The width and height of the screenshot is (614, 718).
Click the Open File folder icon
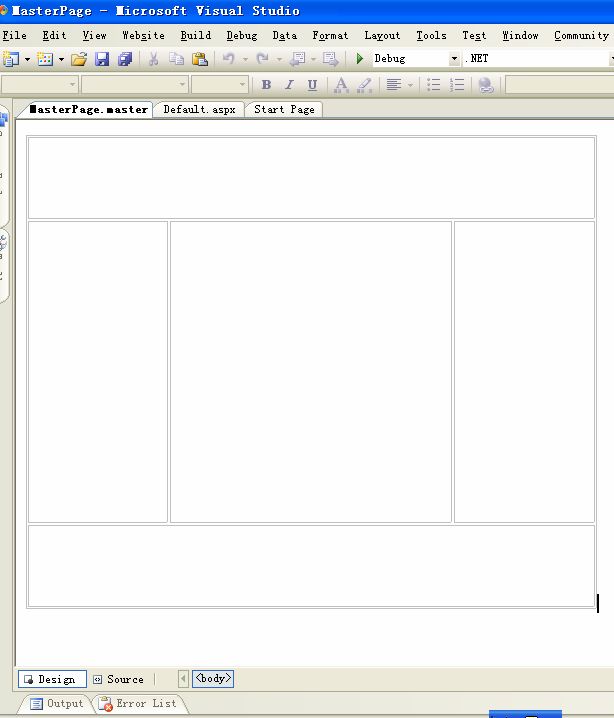click(x=79, y=59)
